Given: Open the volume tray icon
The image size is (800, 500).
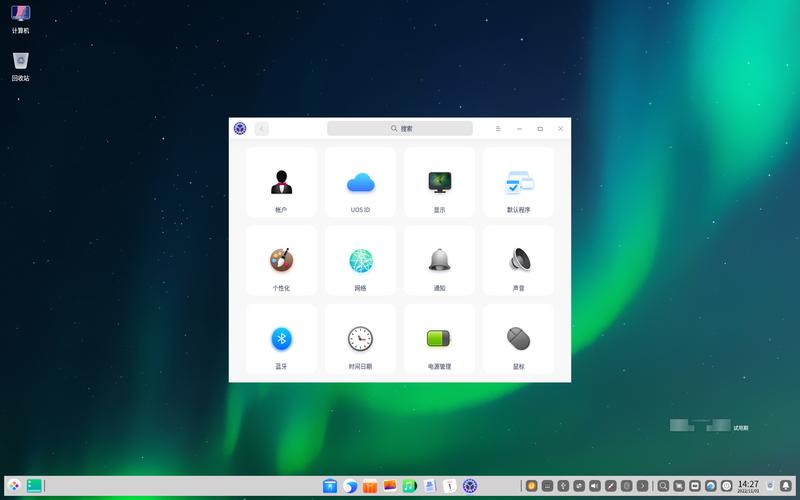Looking at the screenshot, I should coord(595,486).
